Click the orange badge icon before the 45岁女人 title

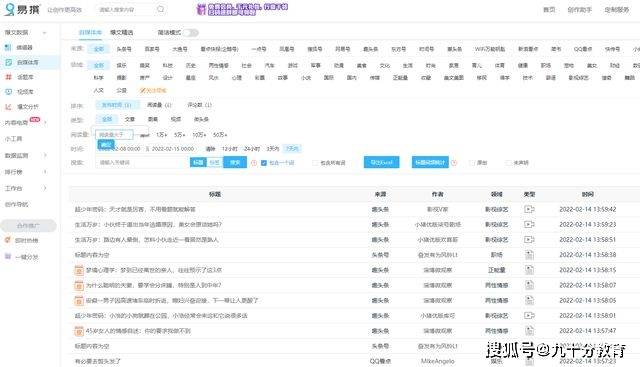79,331
